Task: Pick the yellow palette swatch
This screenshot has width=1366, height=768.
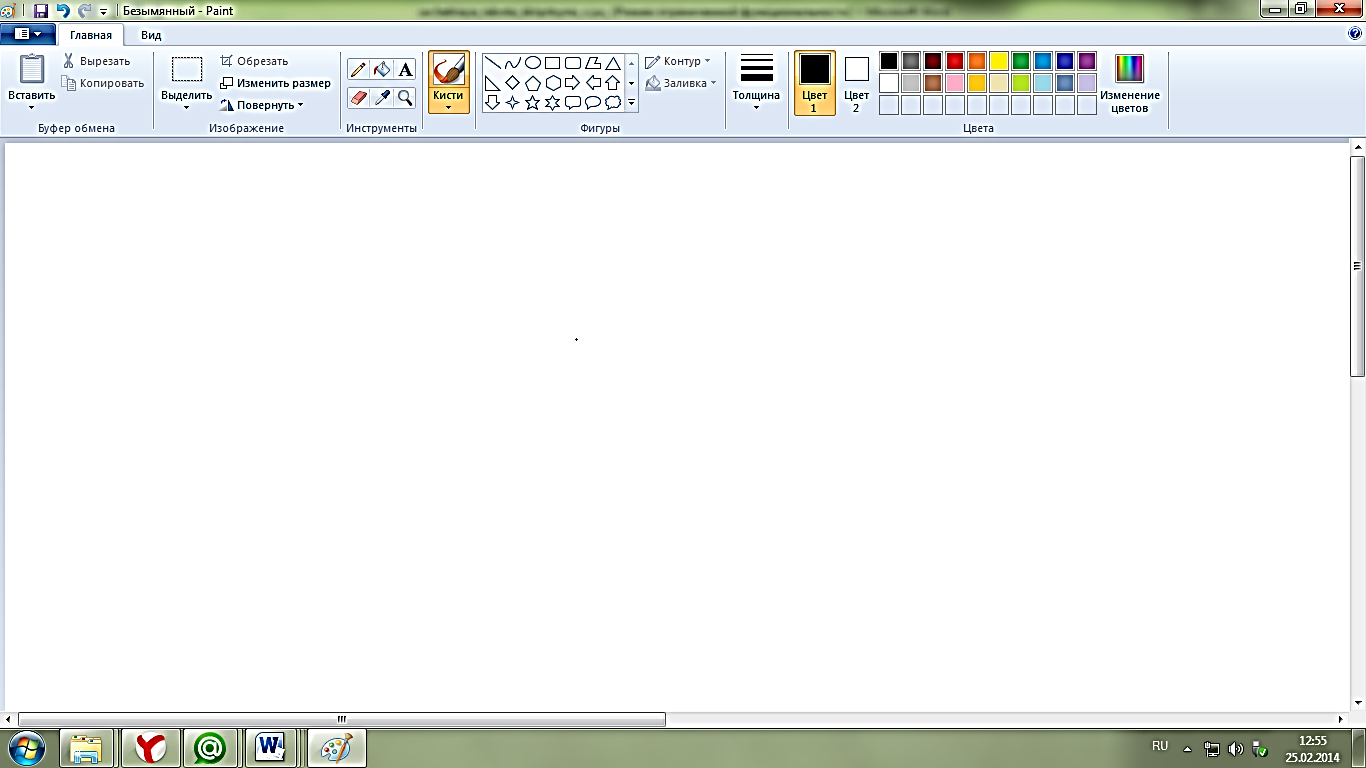Action: (x=999, y=61)
